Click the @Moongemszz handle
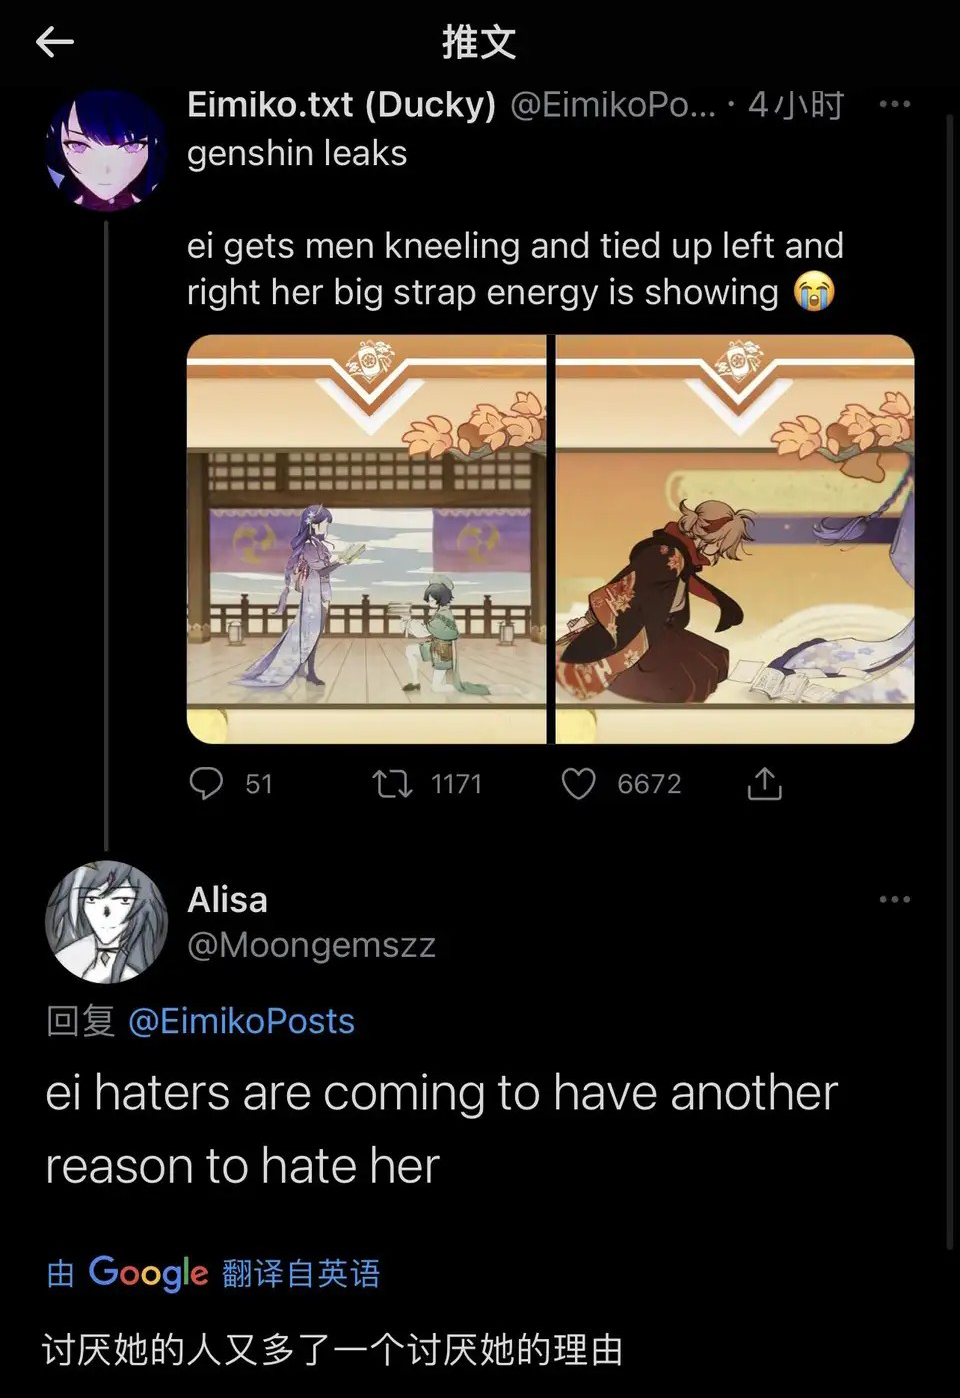Viewport: 960px width, 1398px height. coord(312,945)
